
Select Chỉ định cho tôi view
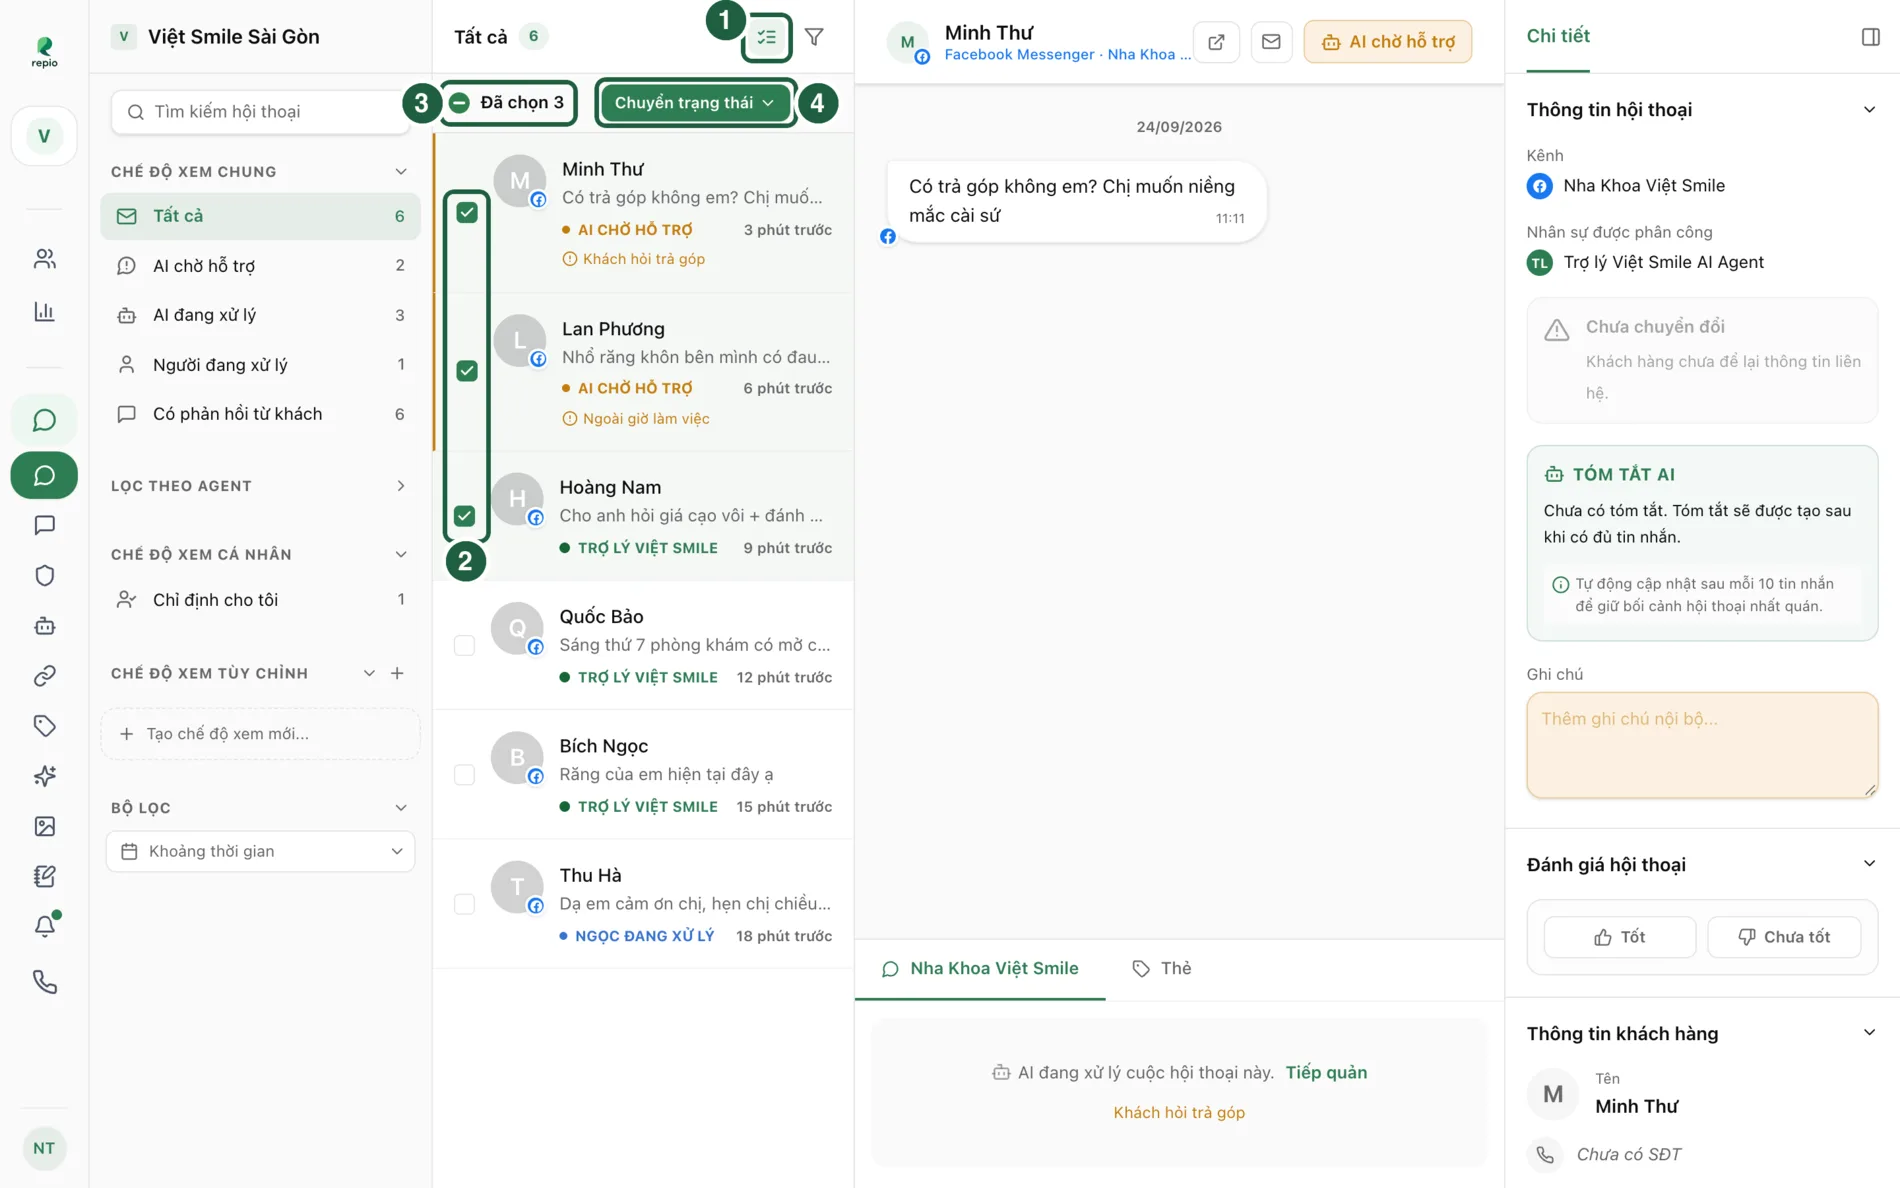tap(260, 600)
